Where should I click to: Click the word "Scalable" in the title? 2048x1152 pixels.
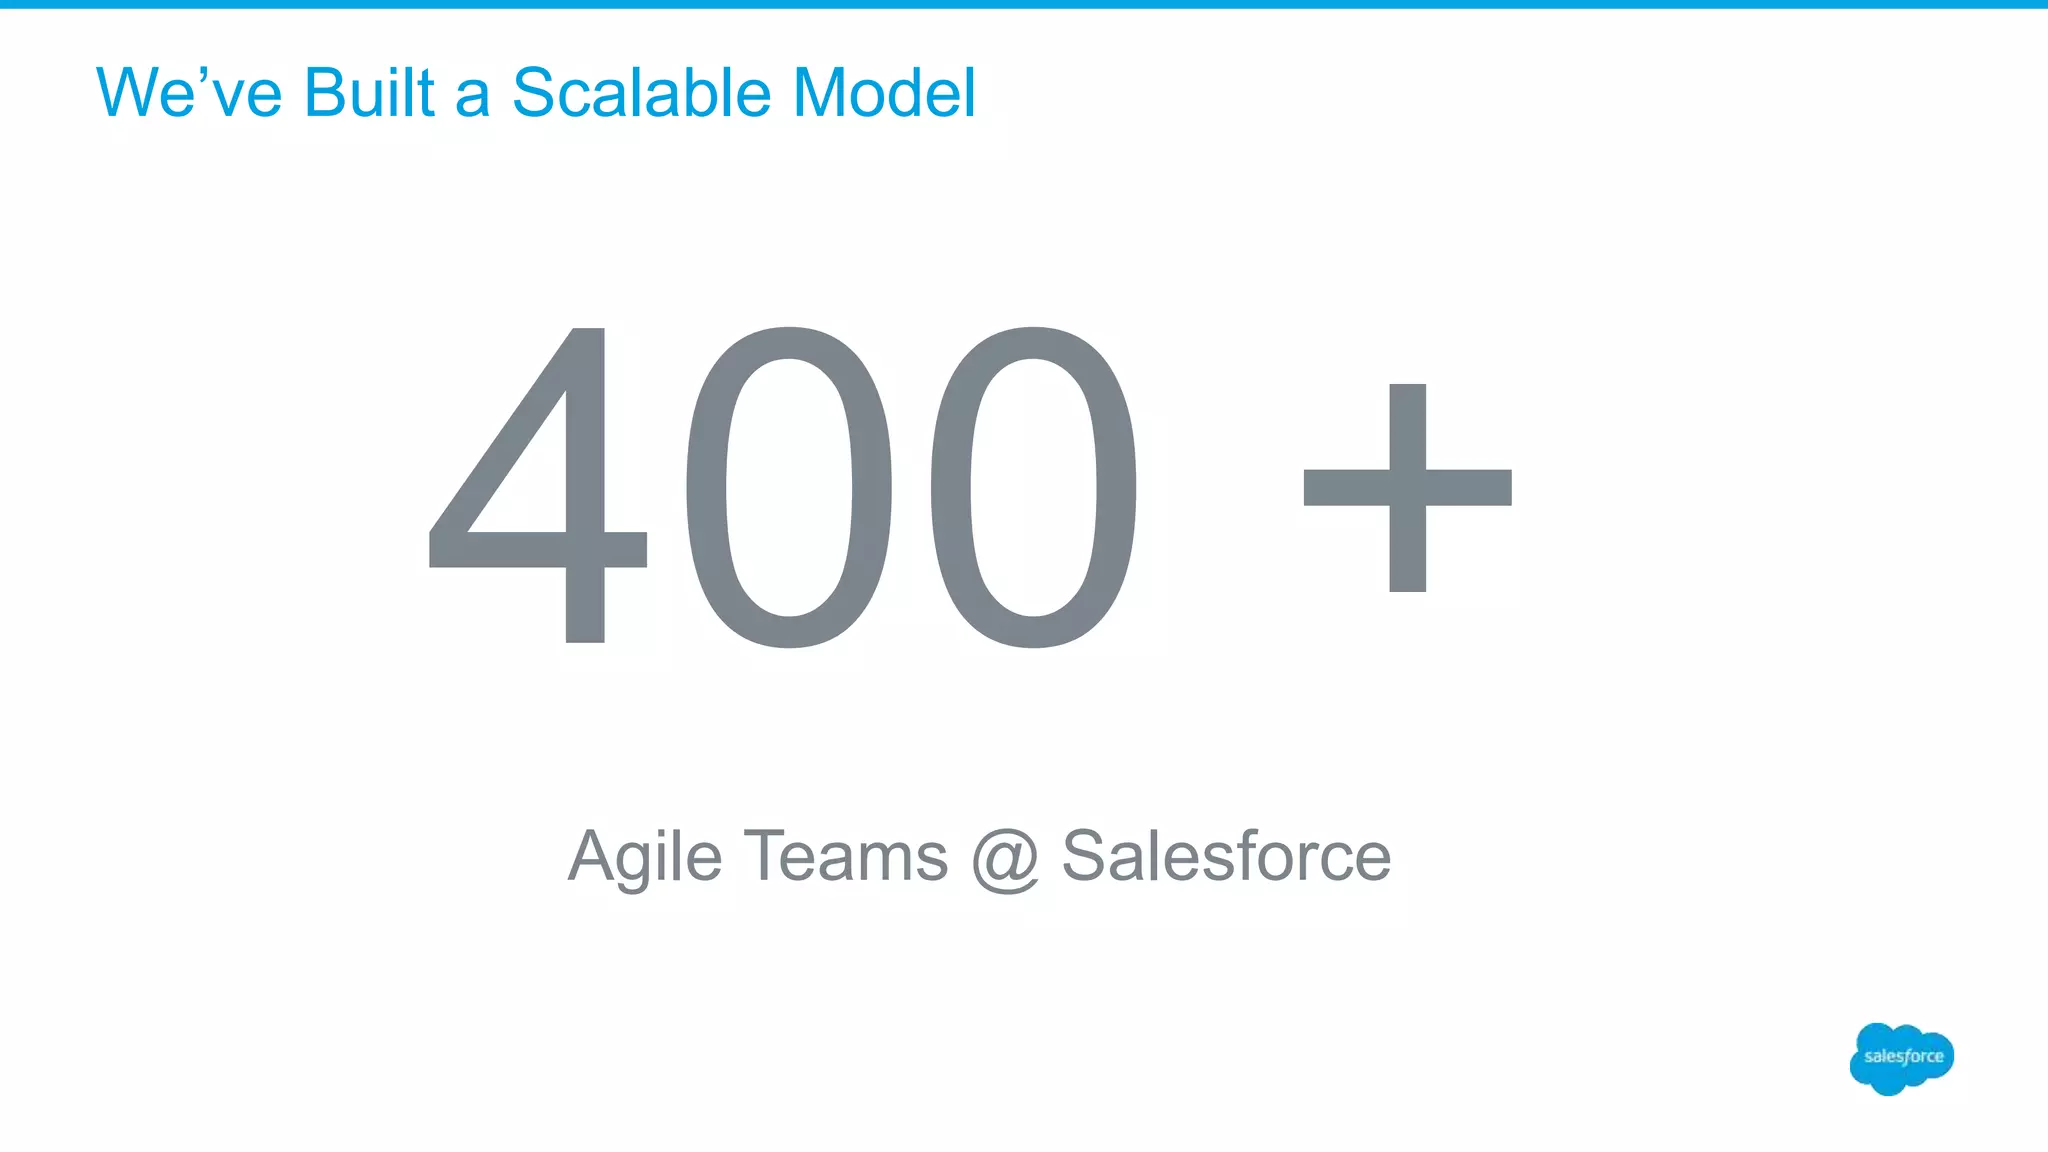(642, 93)
